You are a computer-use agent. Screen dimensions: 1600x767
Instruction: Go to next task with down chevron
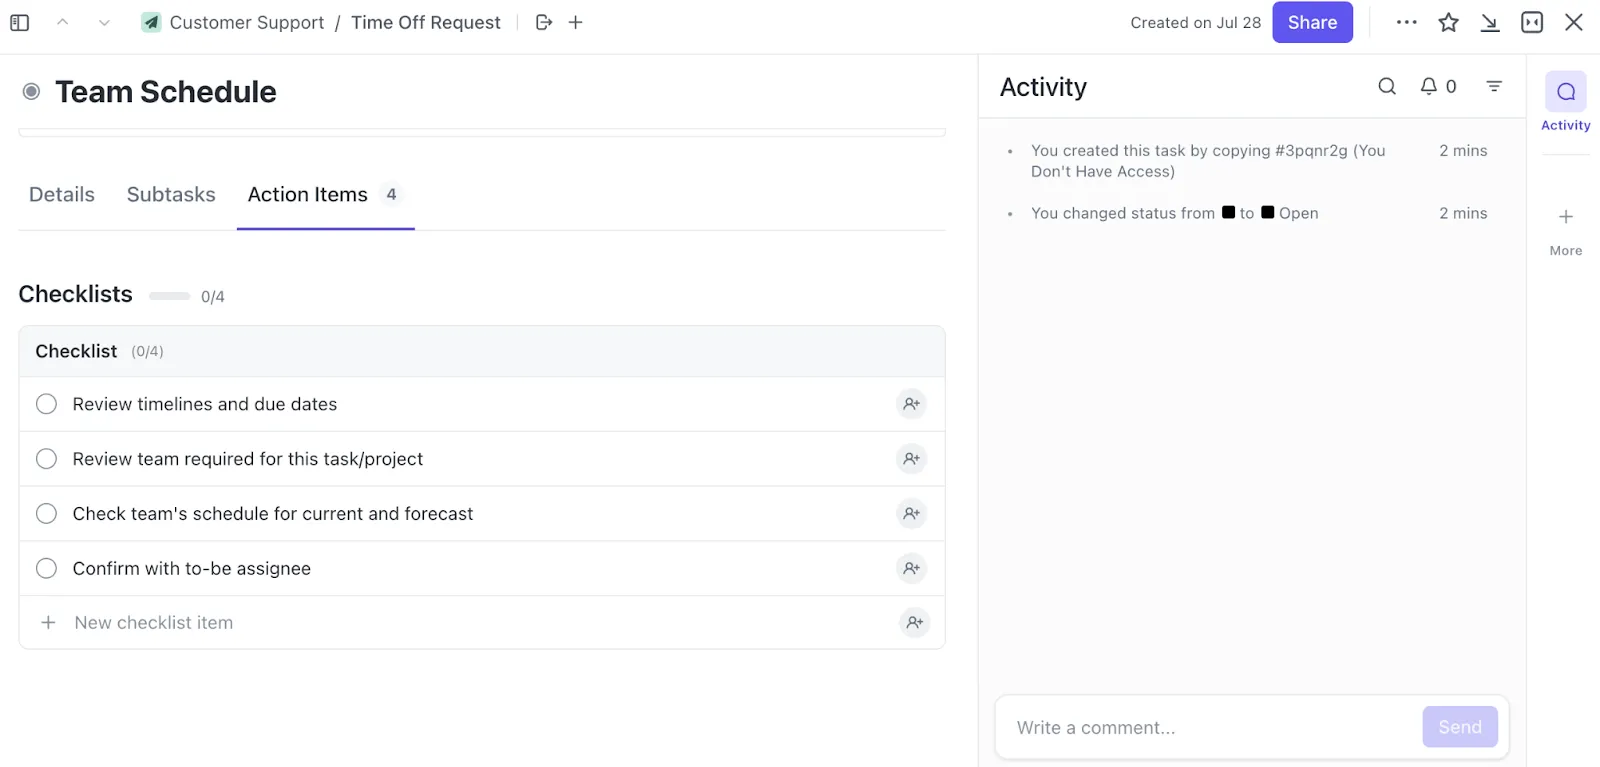tap(104, 22)
